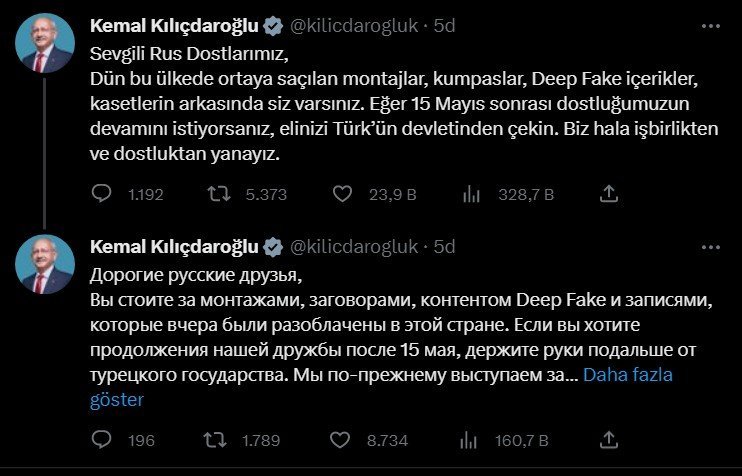Share the first tweet
Image resolution: width=742 pixels, height=476 pixels.
607,195
